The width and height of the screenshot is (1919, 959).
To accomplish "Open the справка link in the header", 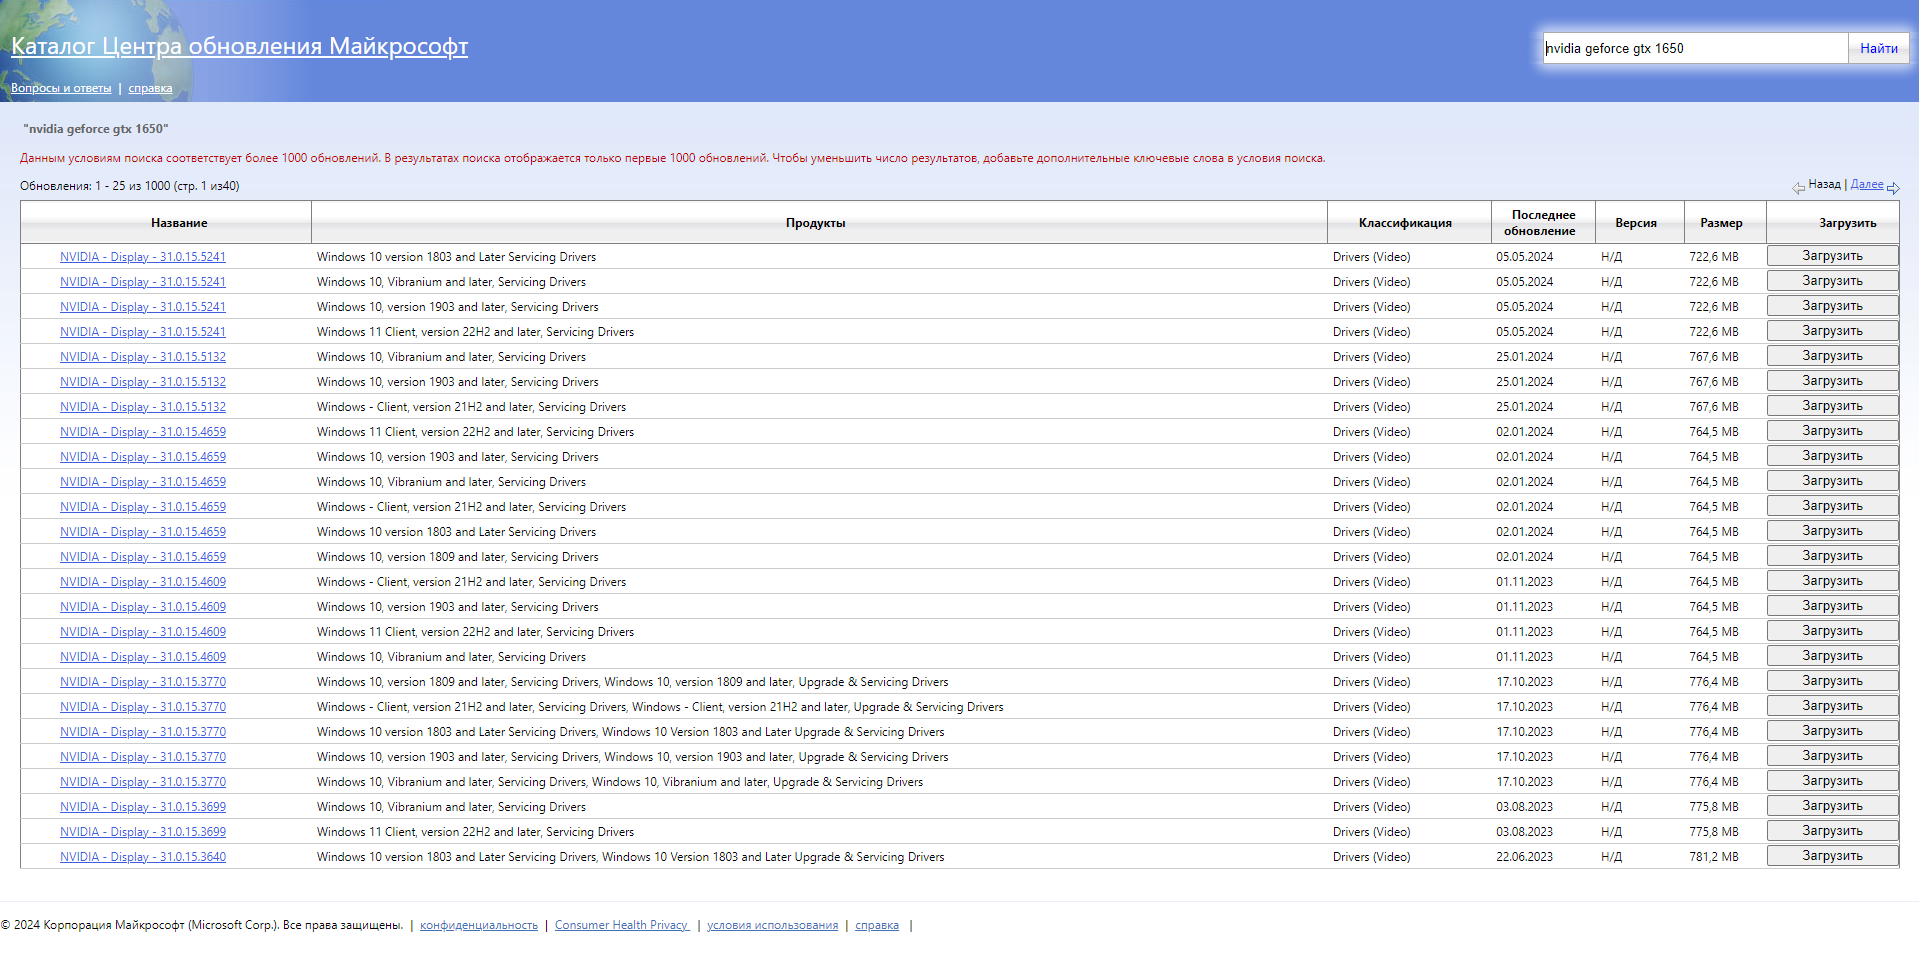I will pyautogui.click(x=150, y=88).
